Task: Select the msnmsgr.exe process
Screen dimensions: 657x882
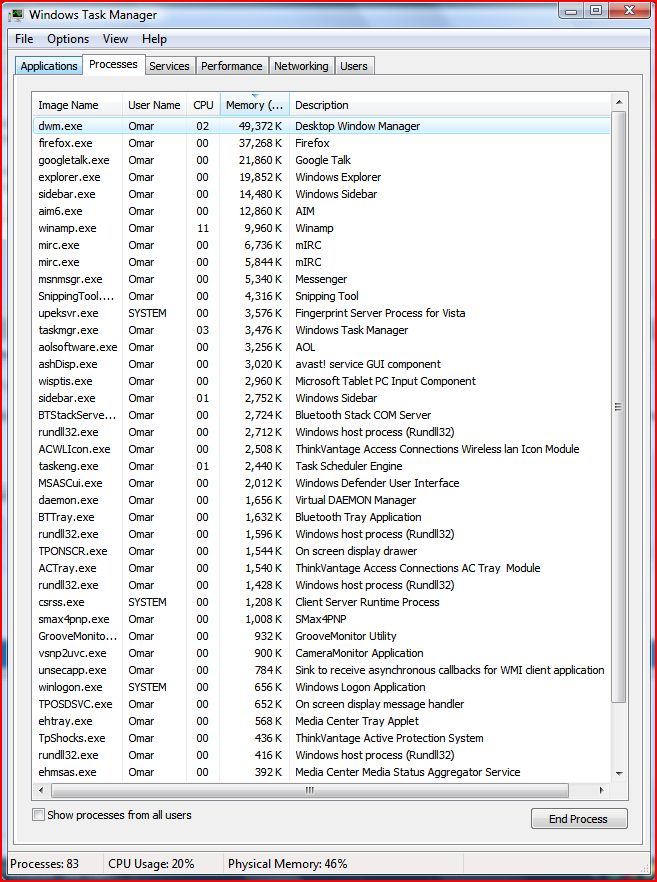Action: coord(321,279)
